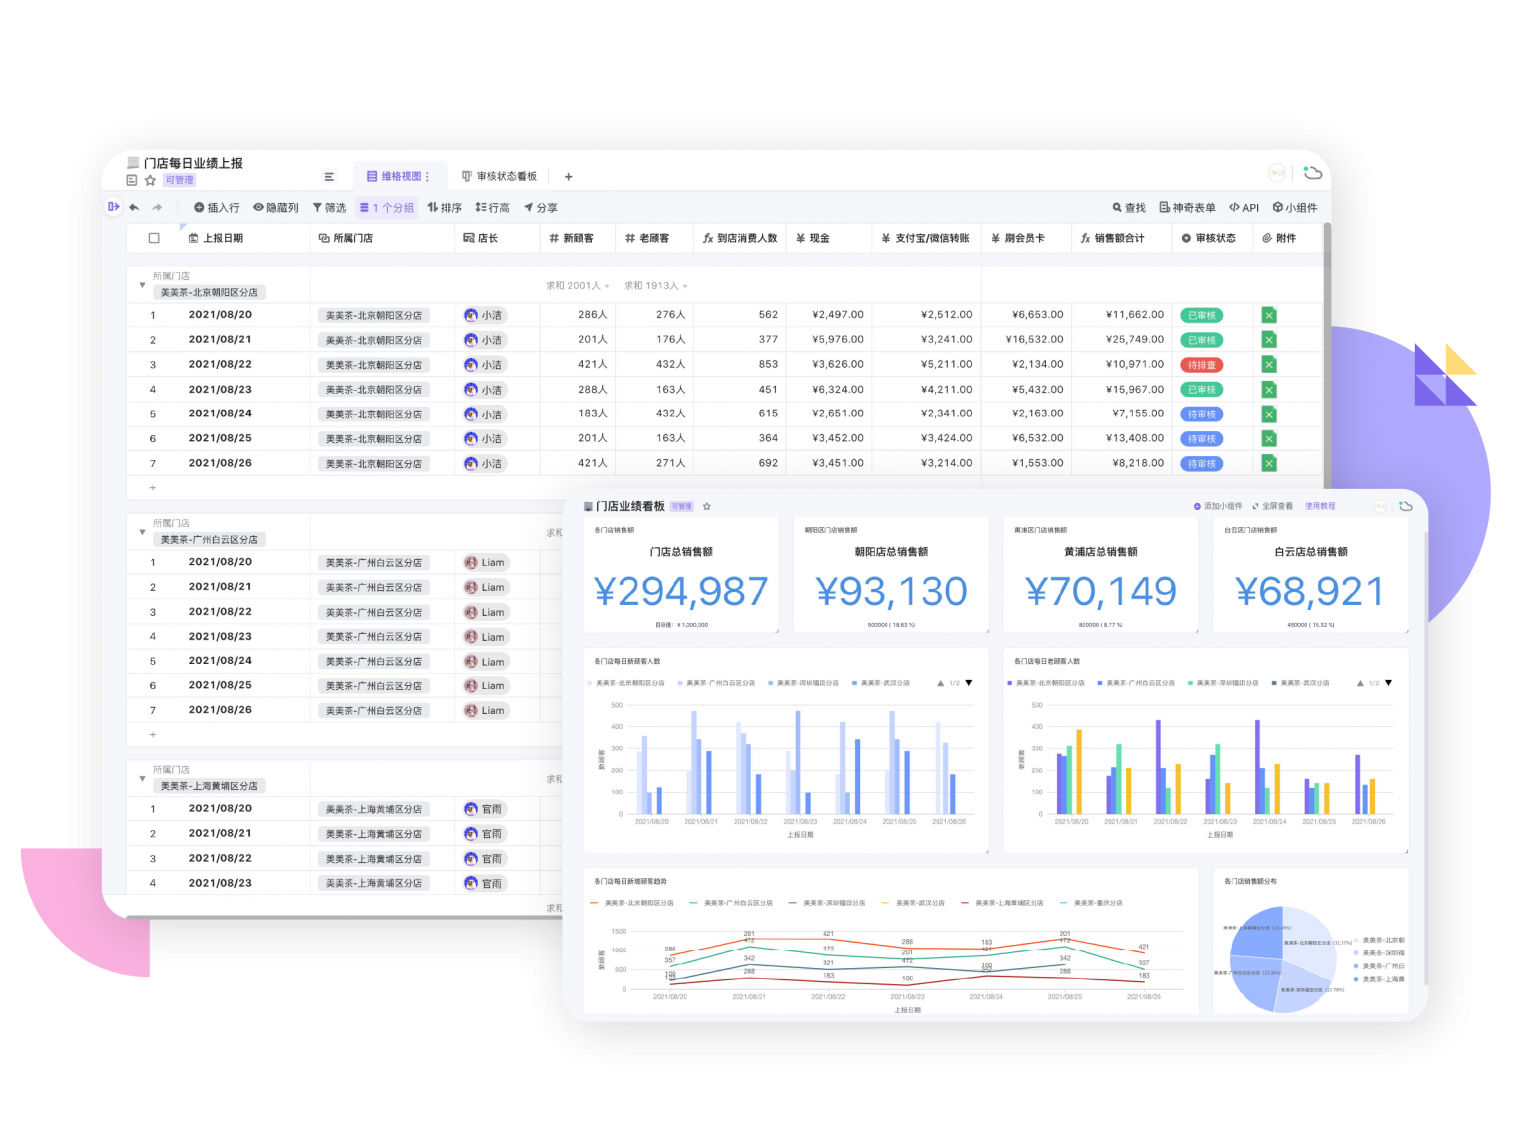Open the 筛选 filter tool

point(329,208)
